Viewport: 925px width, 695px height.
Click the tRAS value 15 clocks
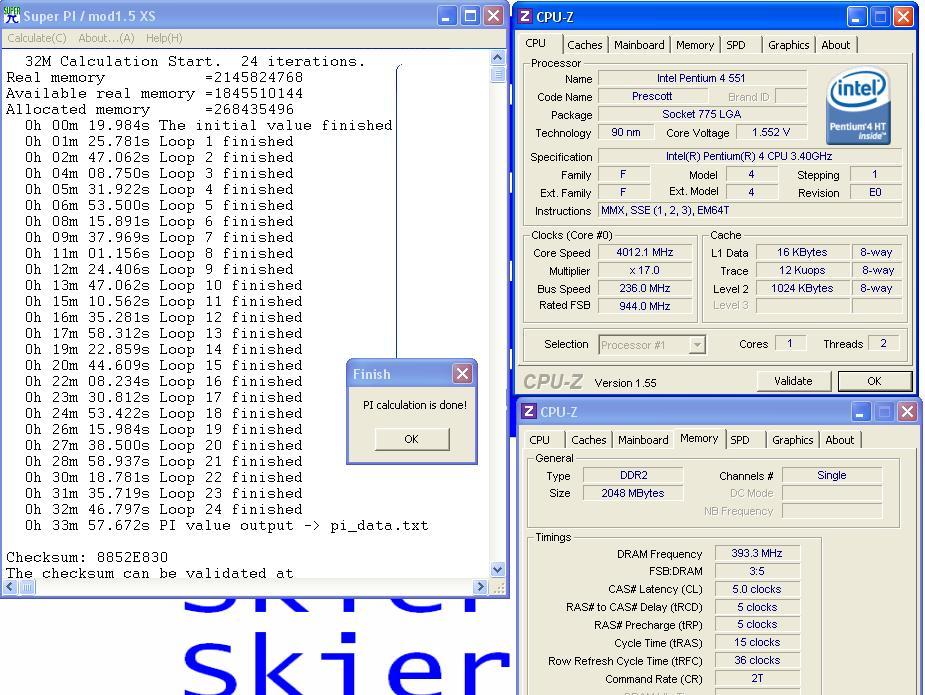[757, 642]
